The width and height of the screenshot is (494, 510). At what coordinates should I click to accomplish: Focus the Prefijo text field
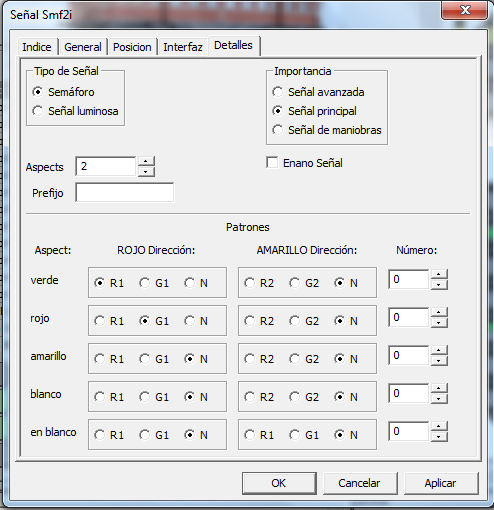124,192
